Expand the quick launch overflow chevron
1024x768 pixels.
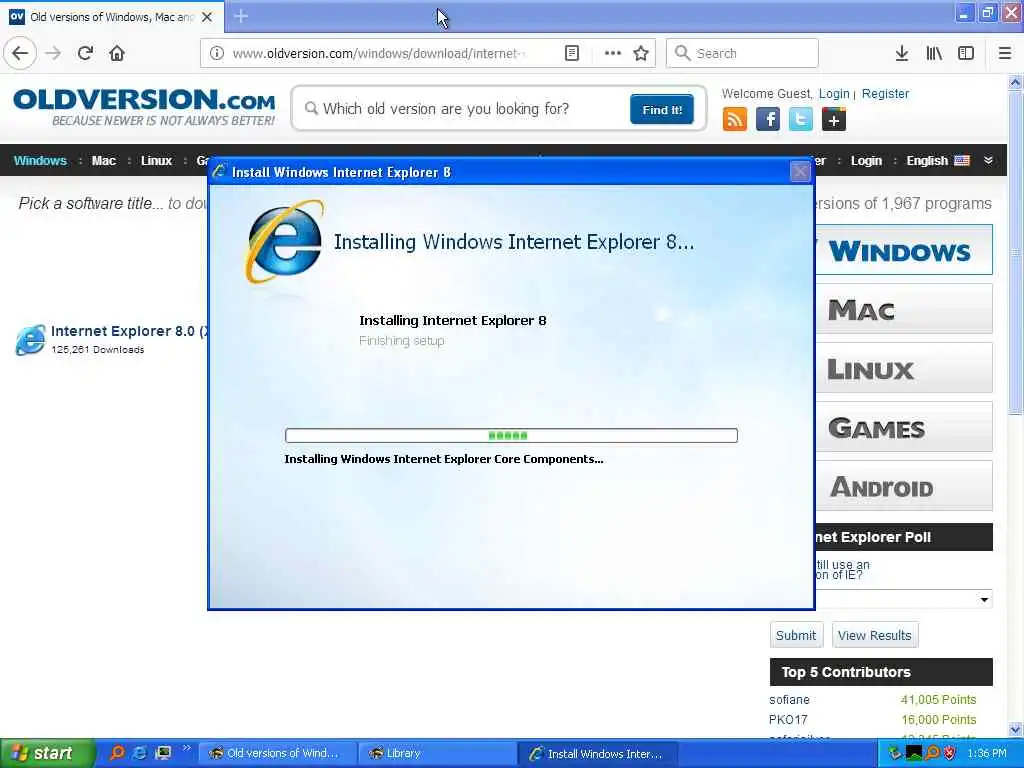186,748
